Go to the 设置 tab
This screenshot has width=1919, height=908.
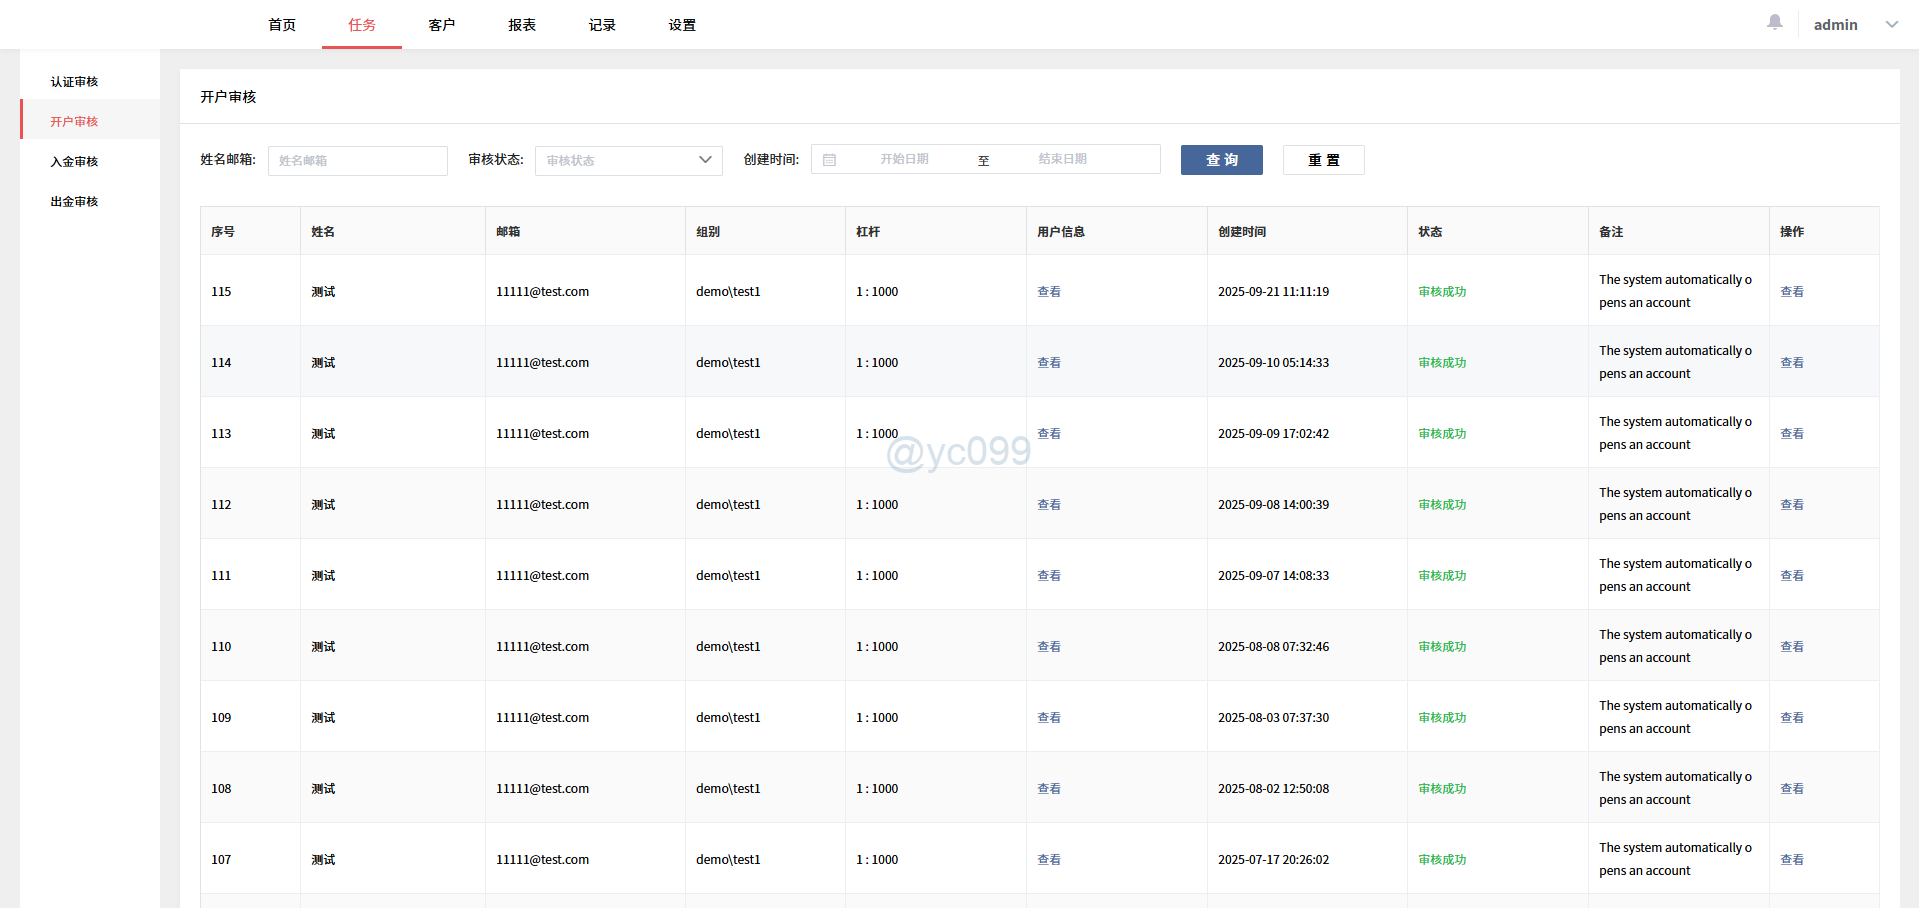(682, 25)
